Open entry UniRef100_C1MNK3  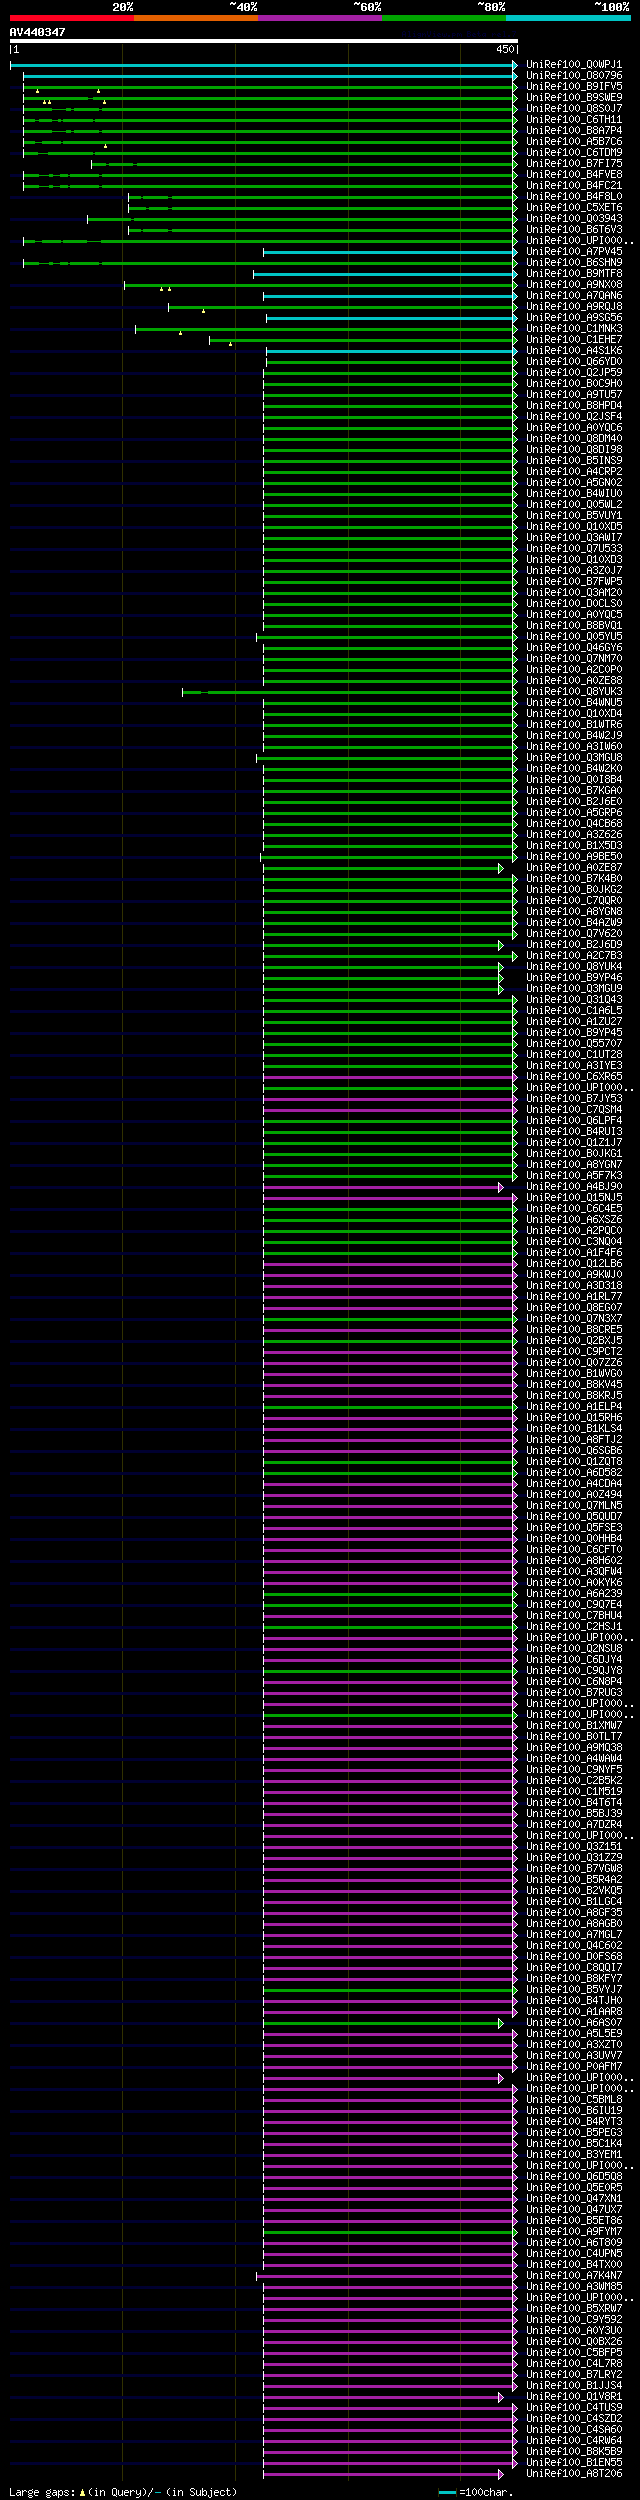pos(574,329)
